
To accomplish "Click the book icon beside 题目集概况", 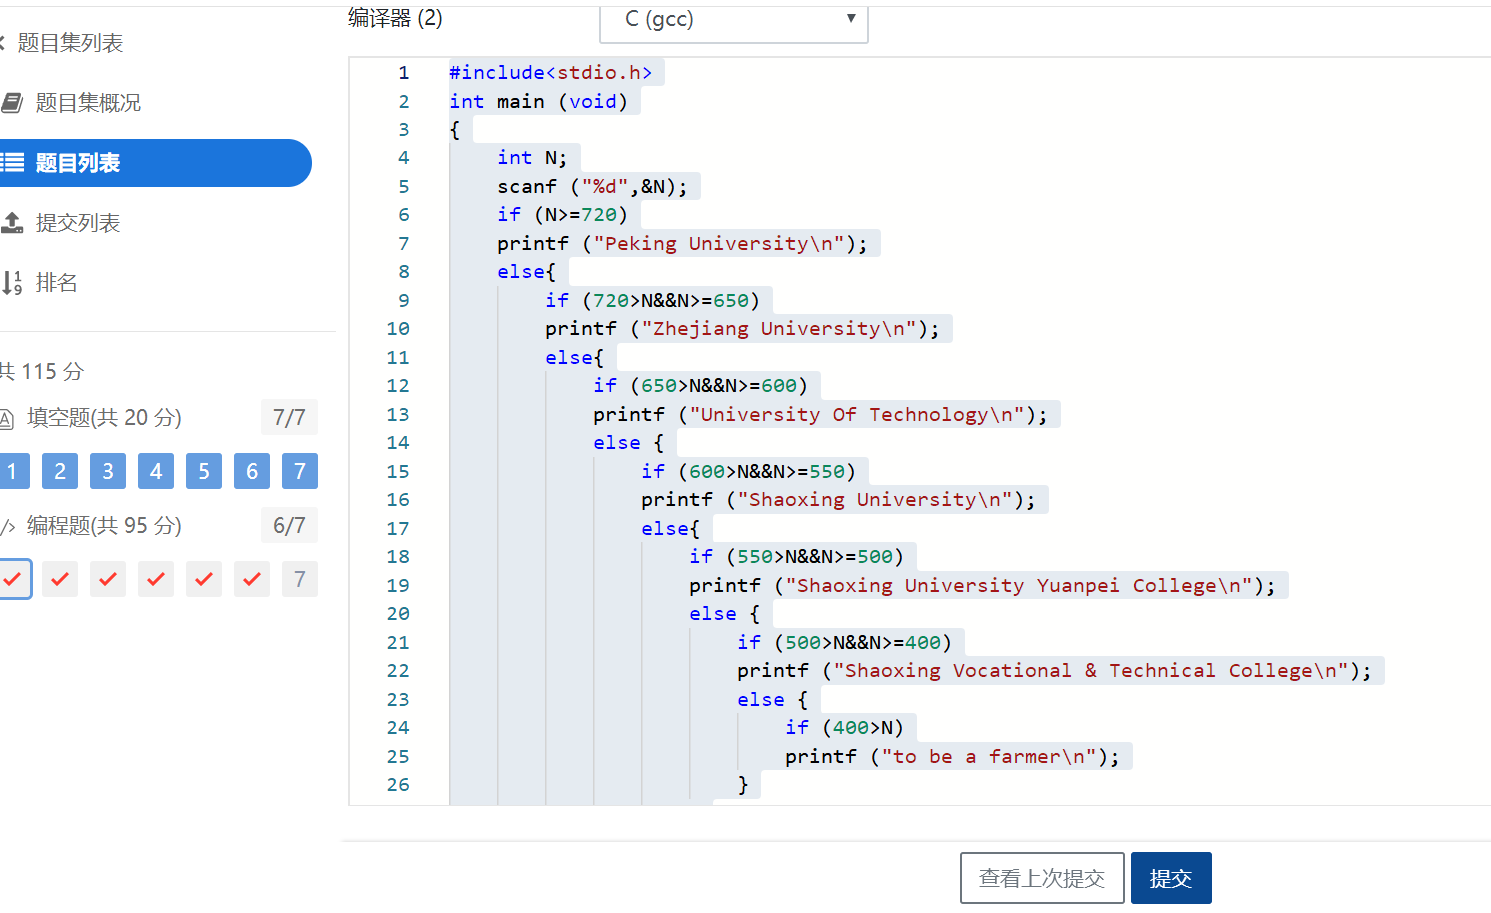I will click(x=12, y=103).
